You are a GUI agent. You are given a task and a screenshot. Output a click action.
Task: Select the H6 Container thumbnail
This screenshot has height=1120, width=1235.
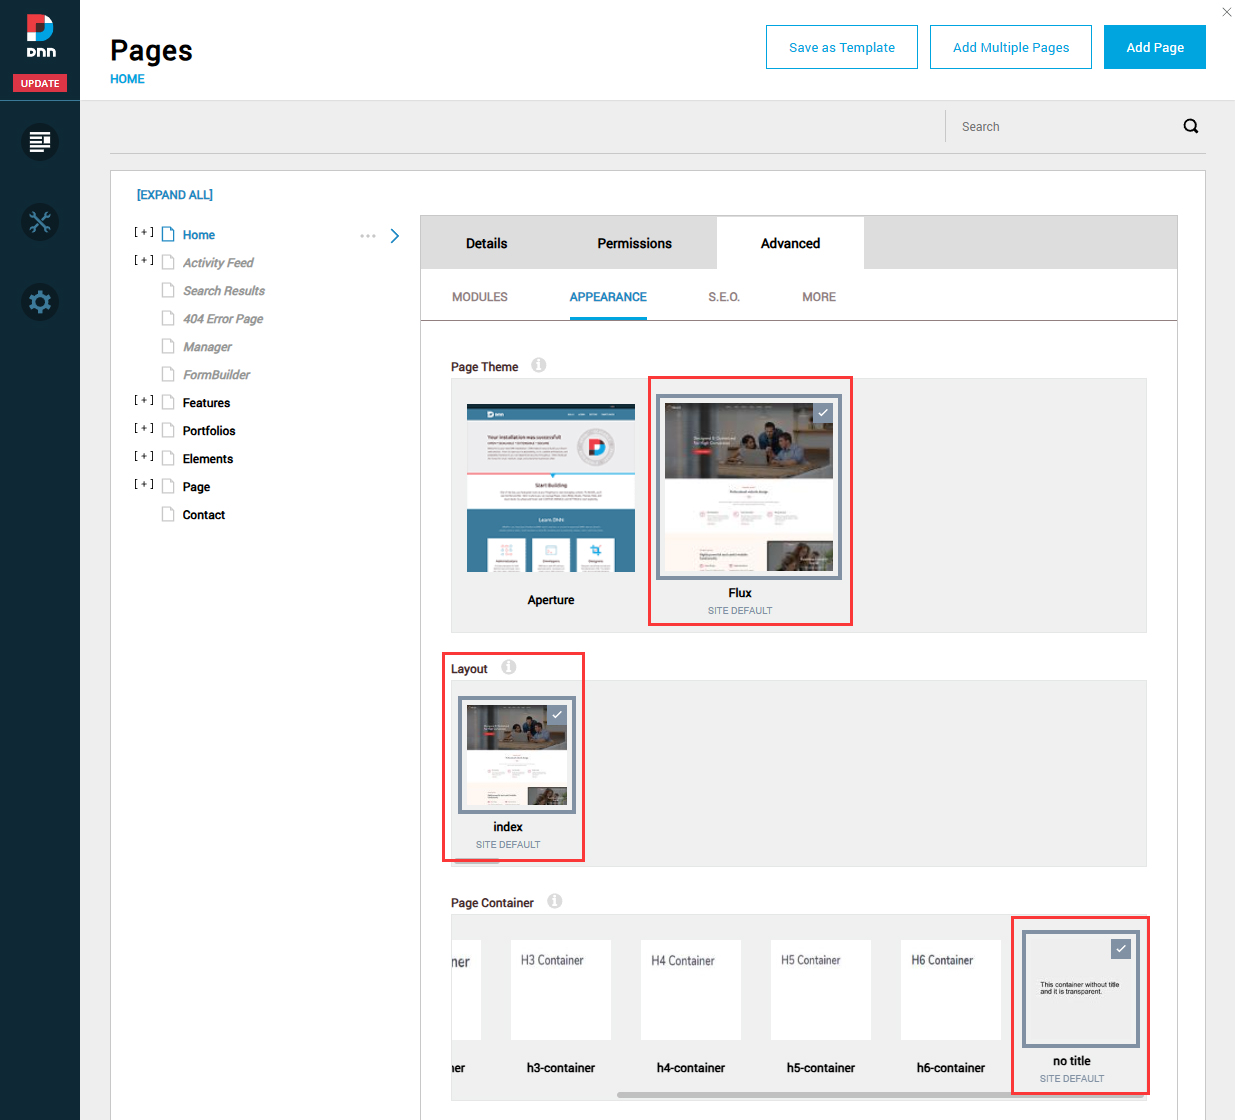click(951, 990)
